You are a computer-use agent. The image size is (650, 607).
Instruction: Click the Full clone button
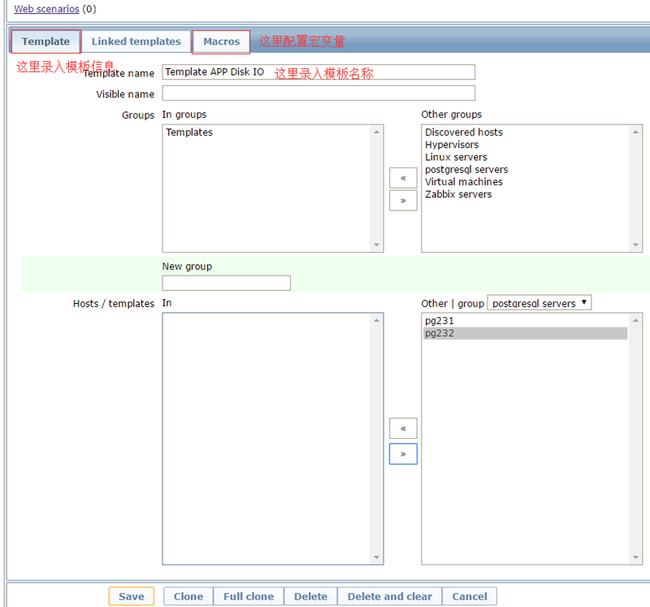[x=248, y=596]
